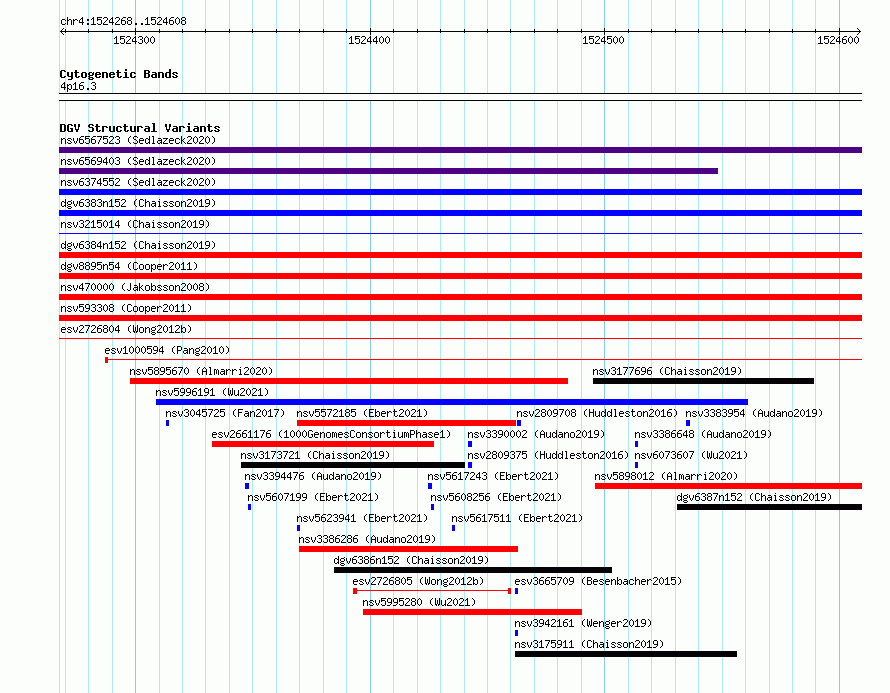Select black bar of nsv3173721 (Chaisson2019)

[x=353, y=465]
